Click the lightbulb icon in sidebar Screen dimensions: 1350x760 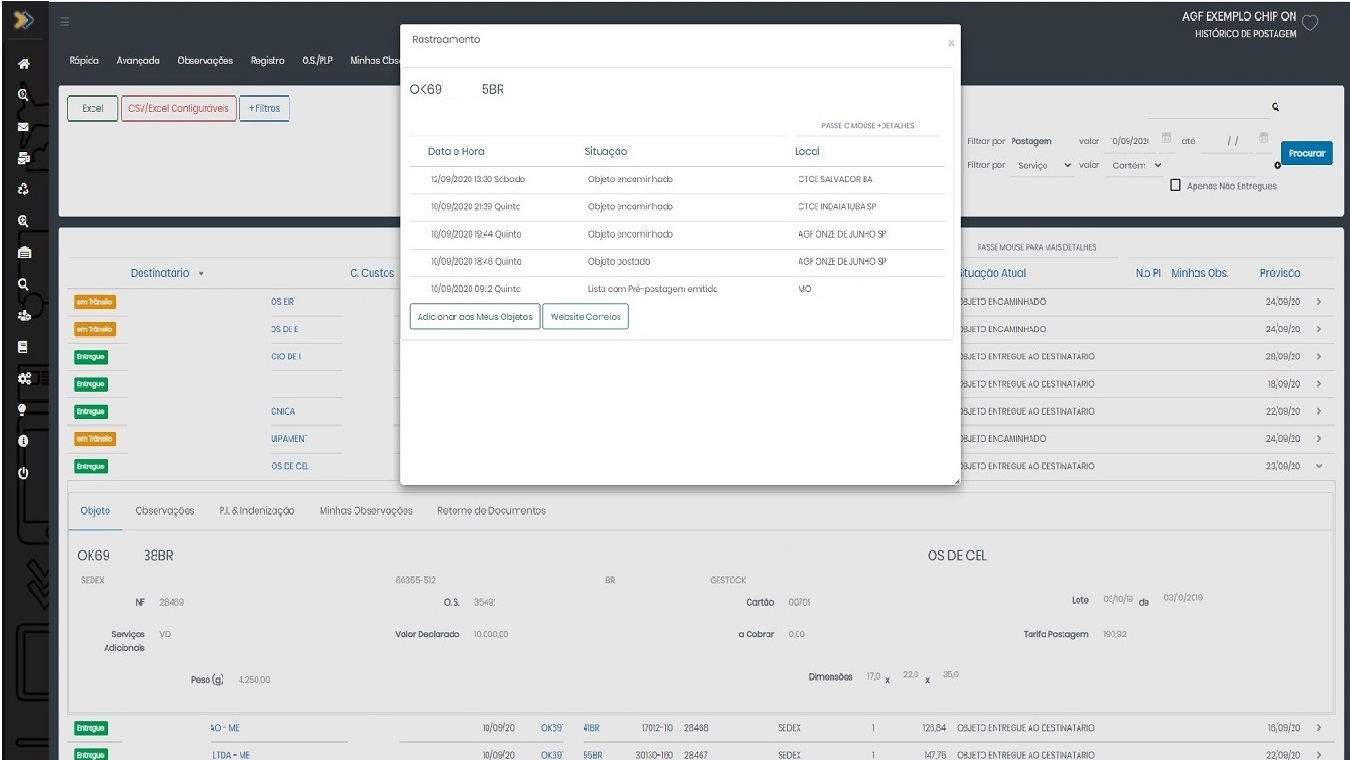pos(23,409)
